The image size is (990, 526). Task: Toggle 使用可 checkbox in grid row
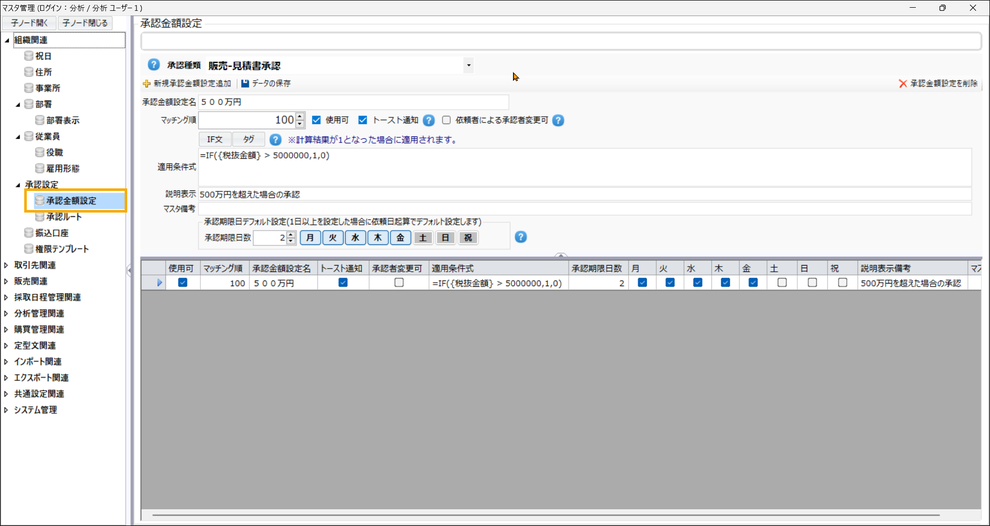[x=182, y=283]
